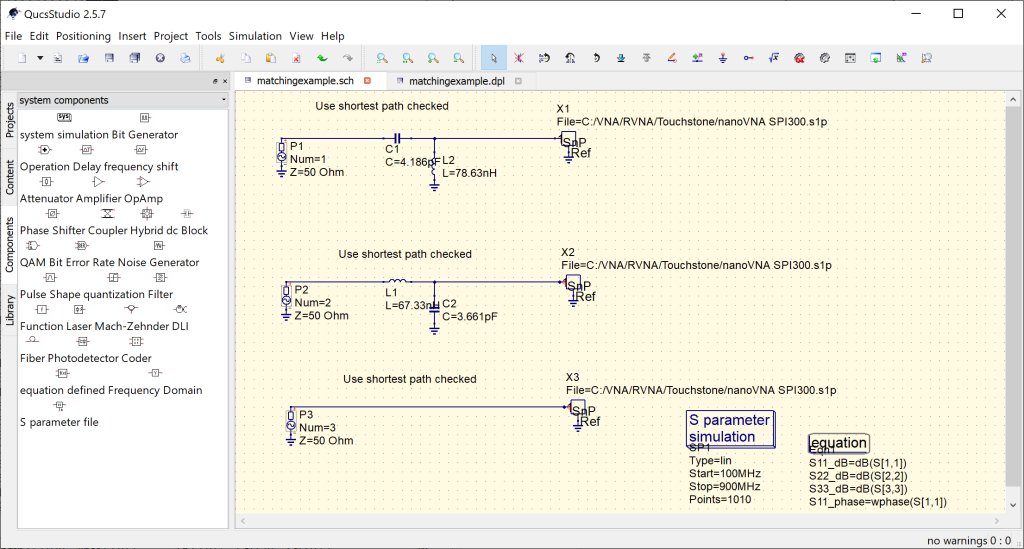Screen dimensions: 1024x549
Task: Select the S parameter simulation block
Action: coord(730,428)
